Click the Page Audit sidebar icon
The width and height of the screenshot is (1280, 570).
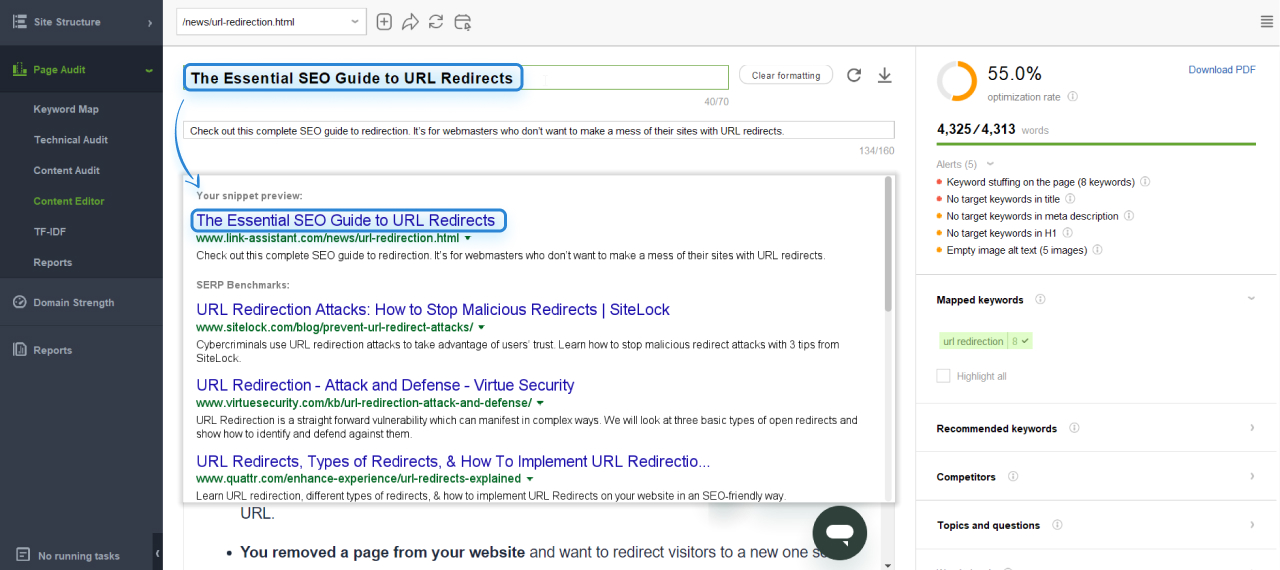pyautogui.click(x=20, y=70)
